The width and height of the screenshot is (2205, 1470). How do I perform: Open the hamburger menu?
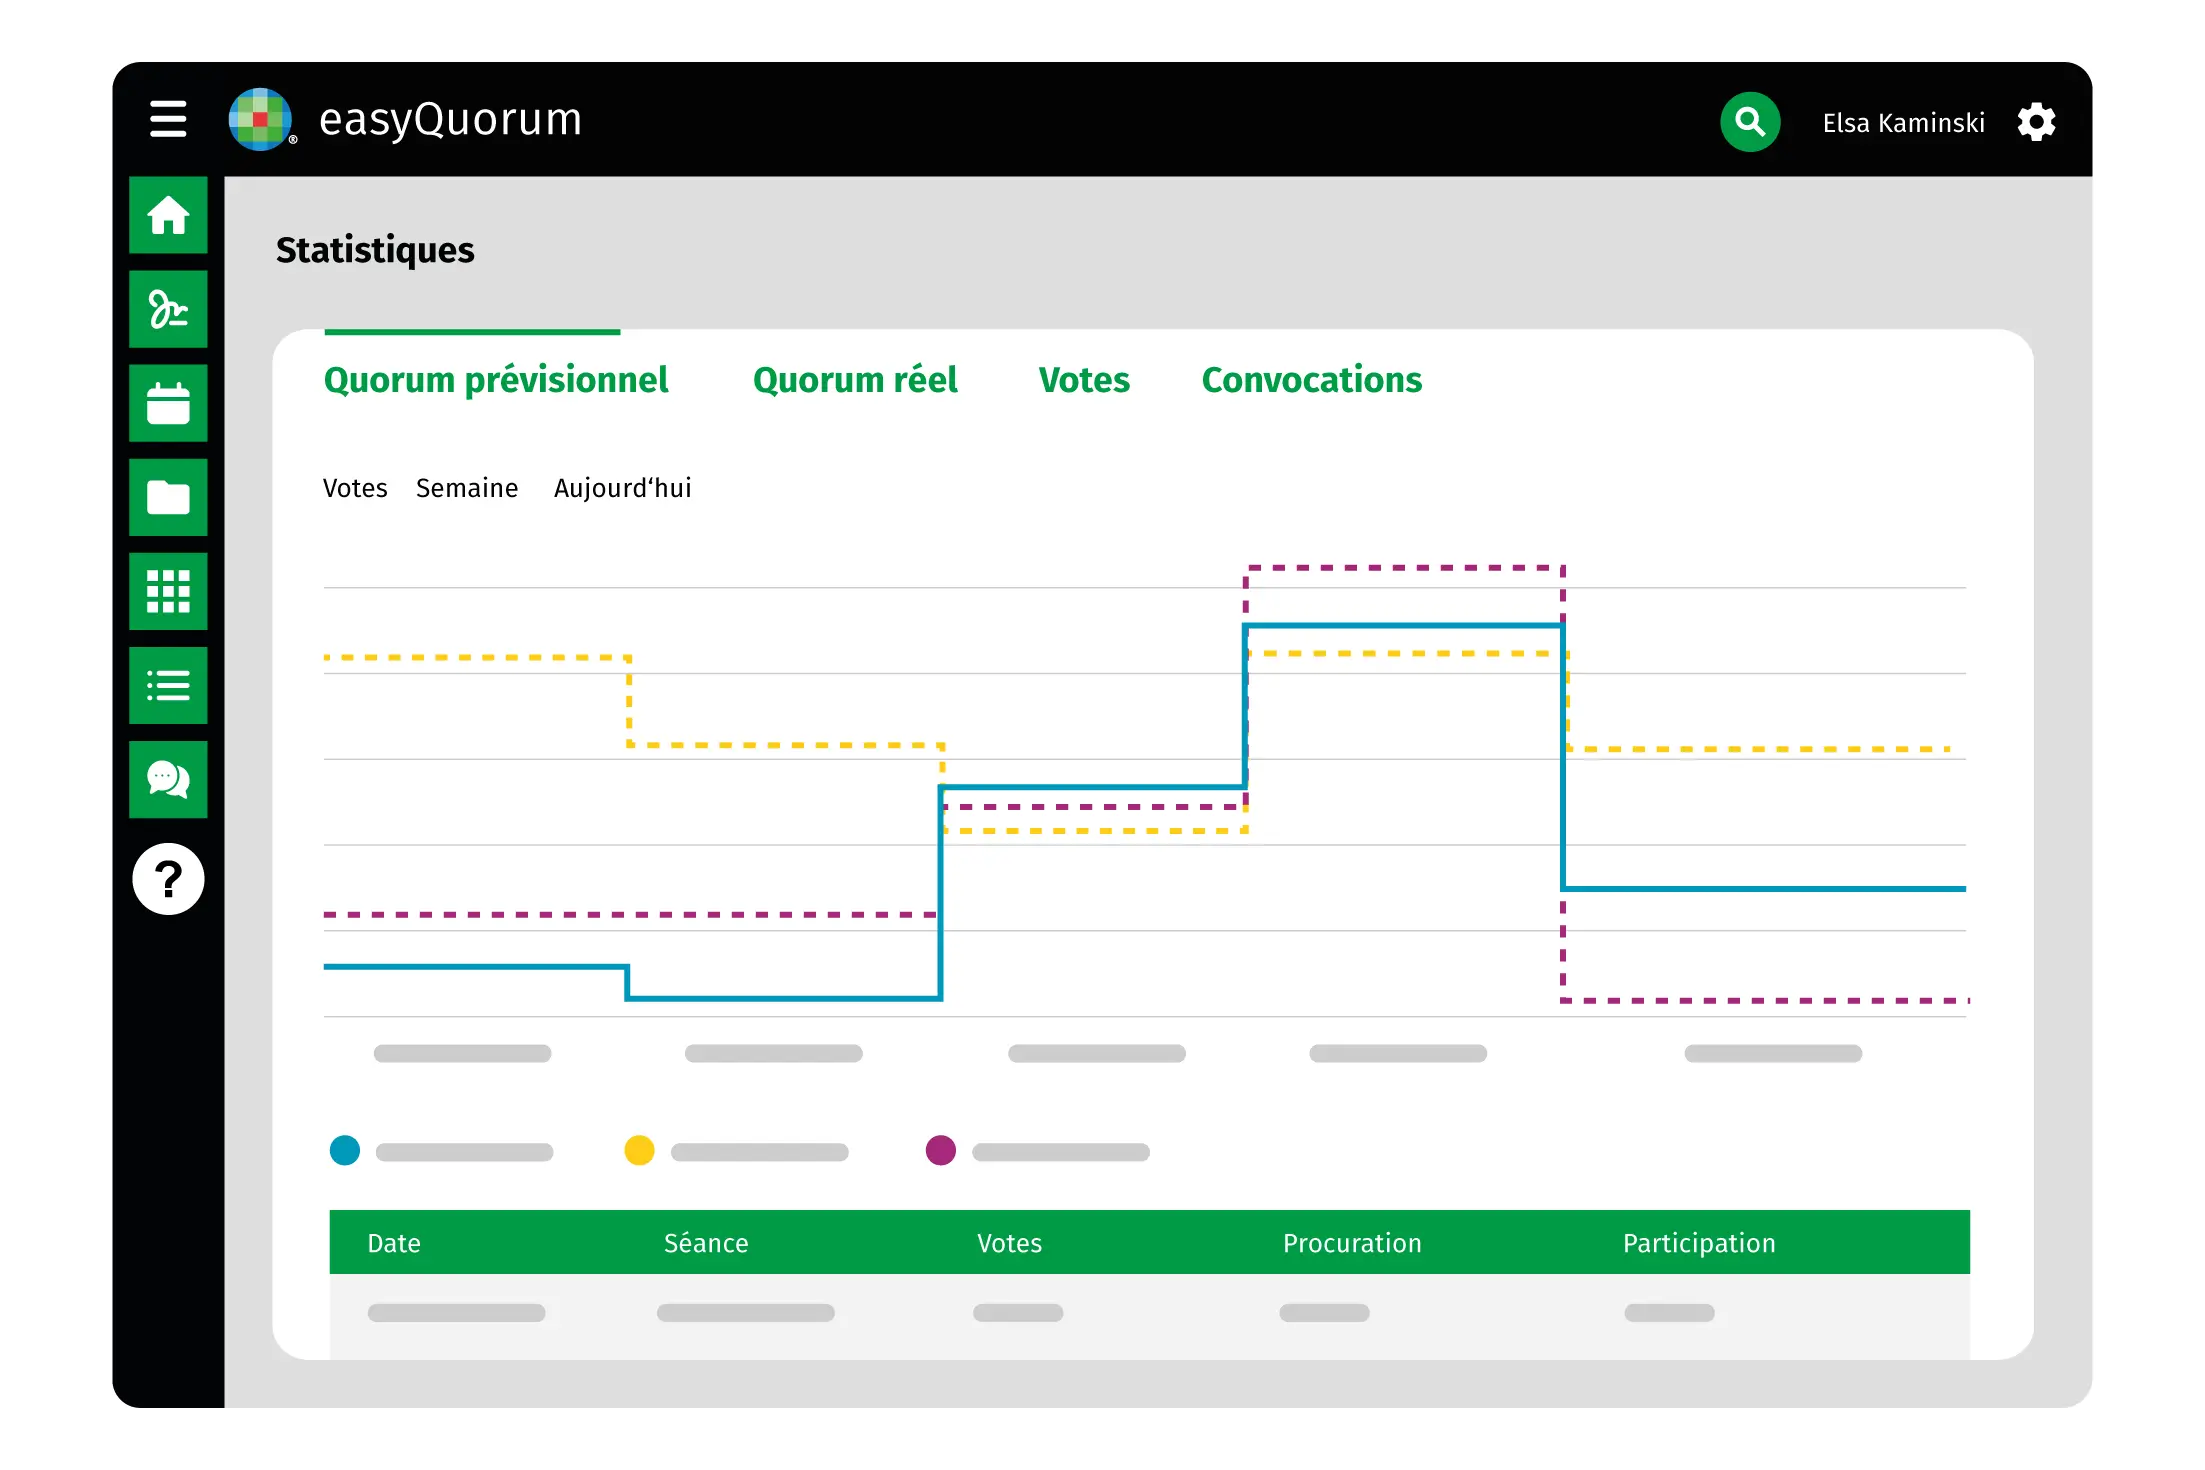168,119
